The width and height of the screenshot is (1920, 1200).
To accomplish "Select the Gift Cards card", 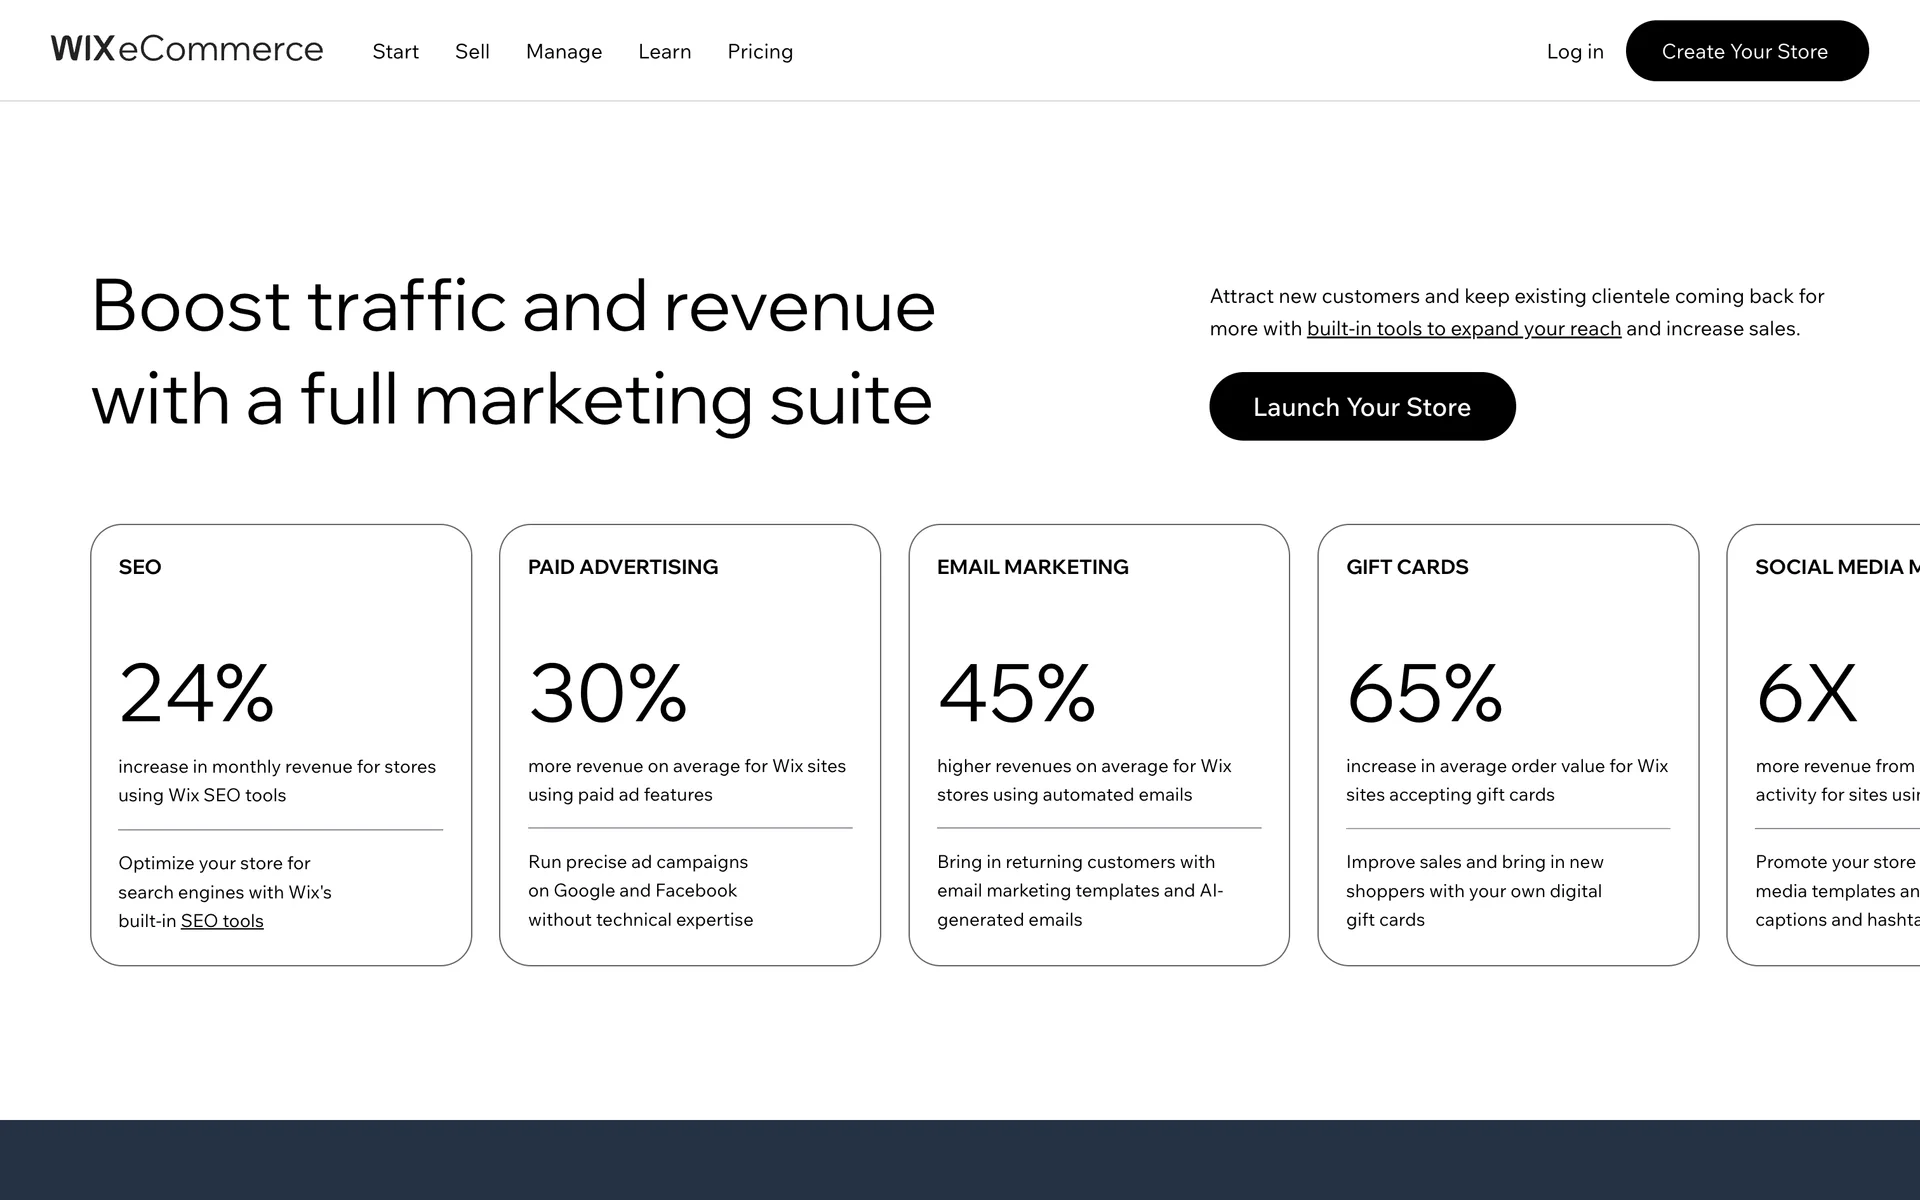I will click(1508, 745).
